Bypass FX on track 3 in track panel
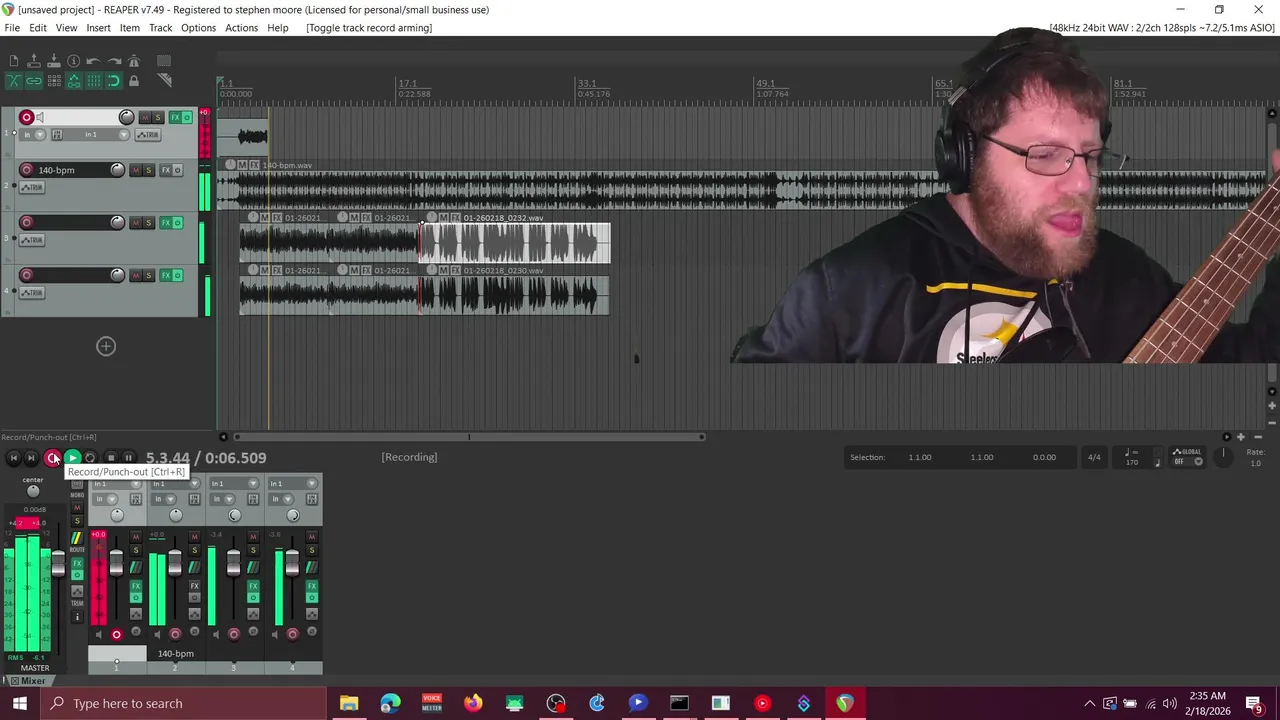 178,222
